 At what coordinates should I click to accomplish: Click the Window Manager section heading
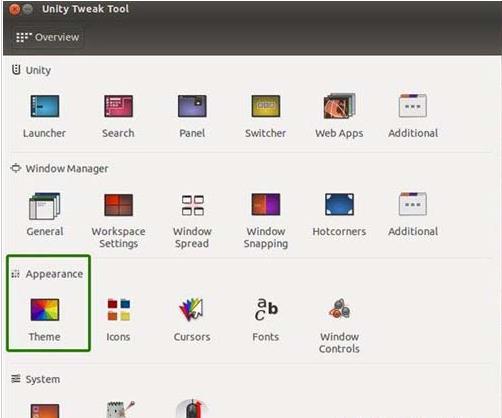pyautogui.click(x=60, y=169)
